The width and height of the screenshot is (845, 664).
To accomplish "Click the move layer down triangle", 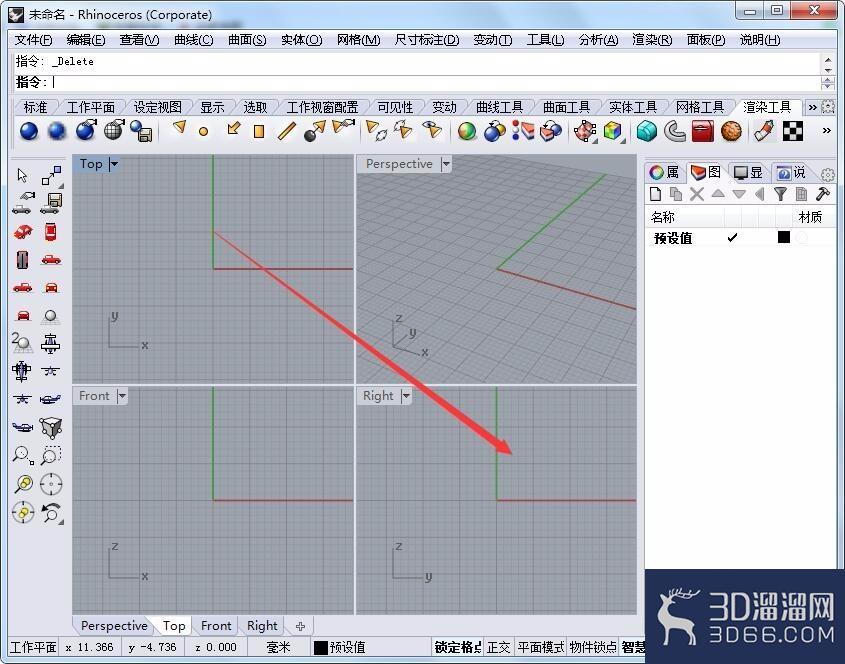I will pos(739,194).
